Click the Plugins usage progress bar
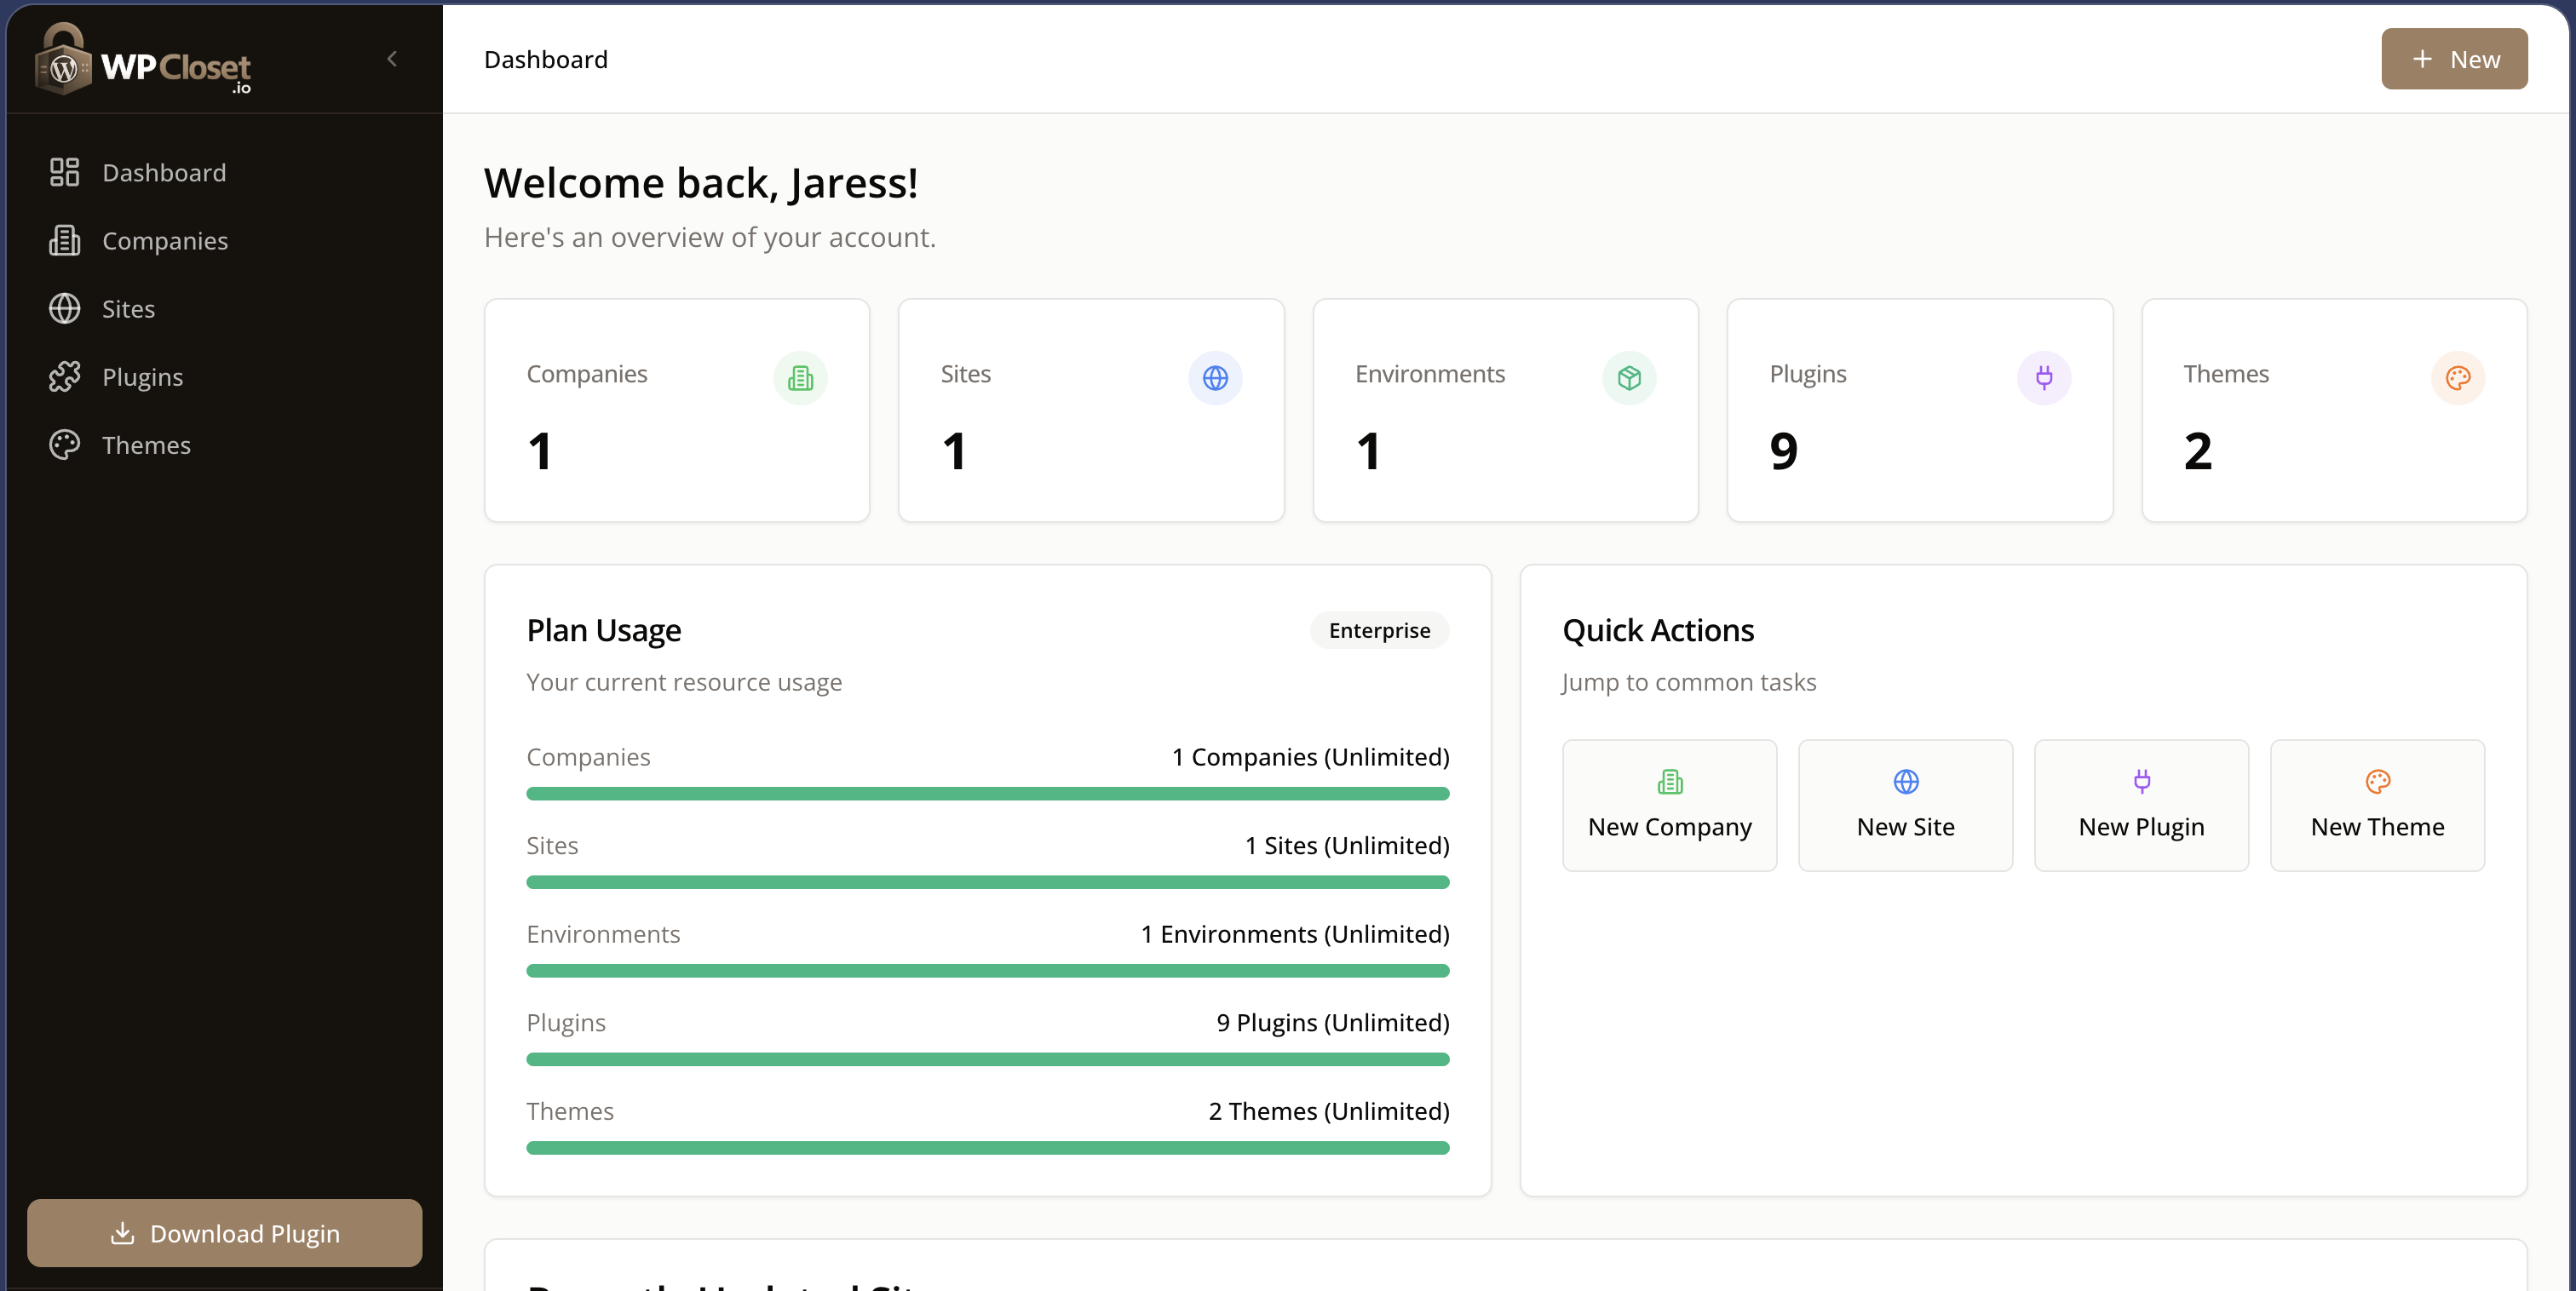The height and width of the screenshot is (1291, 2576). pos(987,1058)
